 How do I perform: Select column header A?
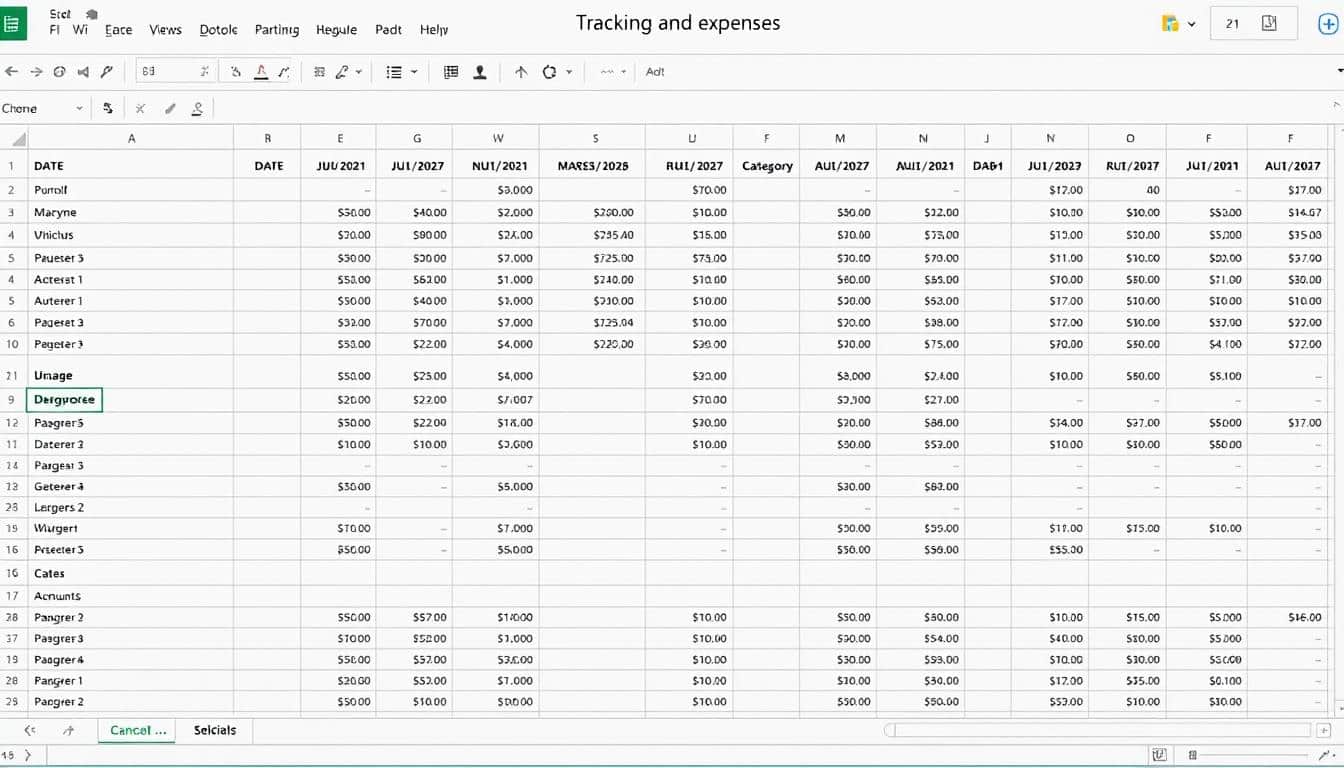tap(131, 139)
